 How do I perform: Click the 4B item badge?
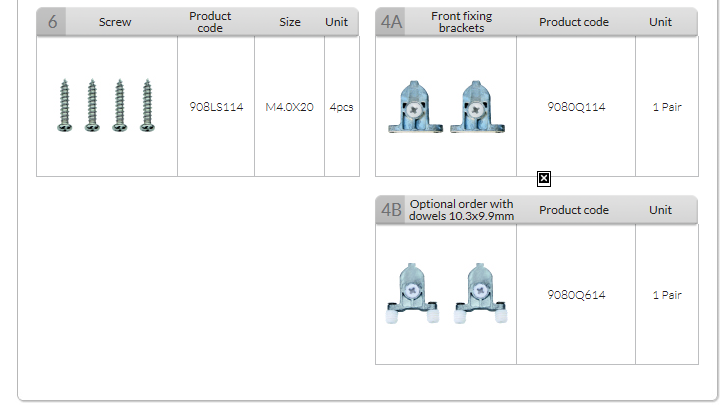pyautogui.click(x=391, y=210)
